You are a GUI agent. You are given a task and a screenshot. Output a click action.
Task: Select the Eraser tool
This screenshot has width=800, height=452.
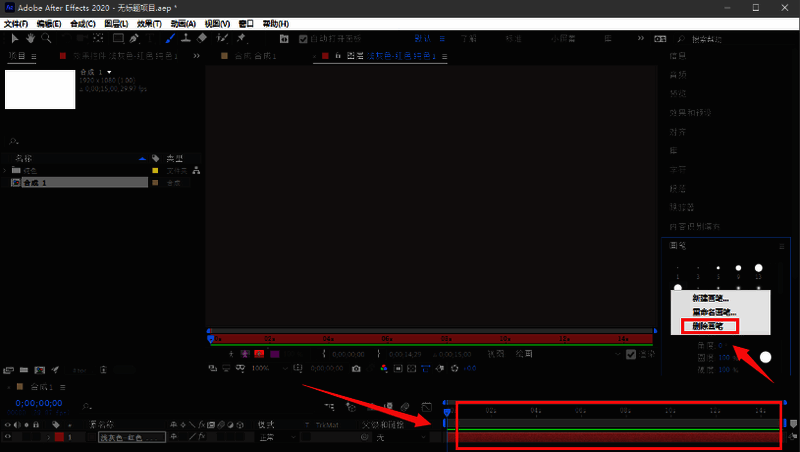tap(202, 38)
